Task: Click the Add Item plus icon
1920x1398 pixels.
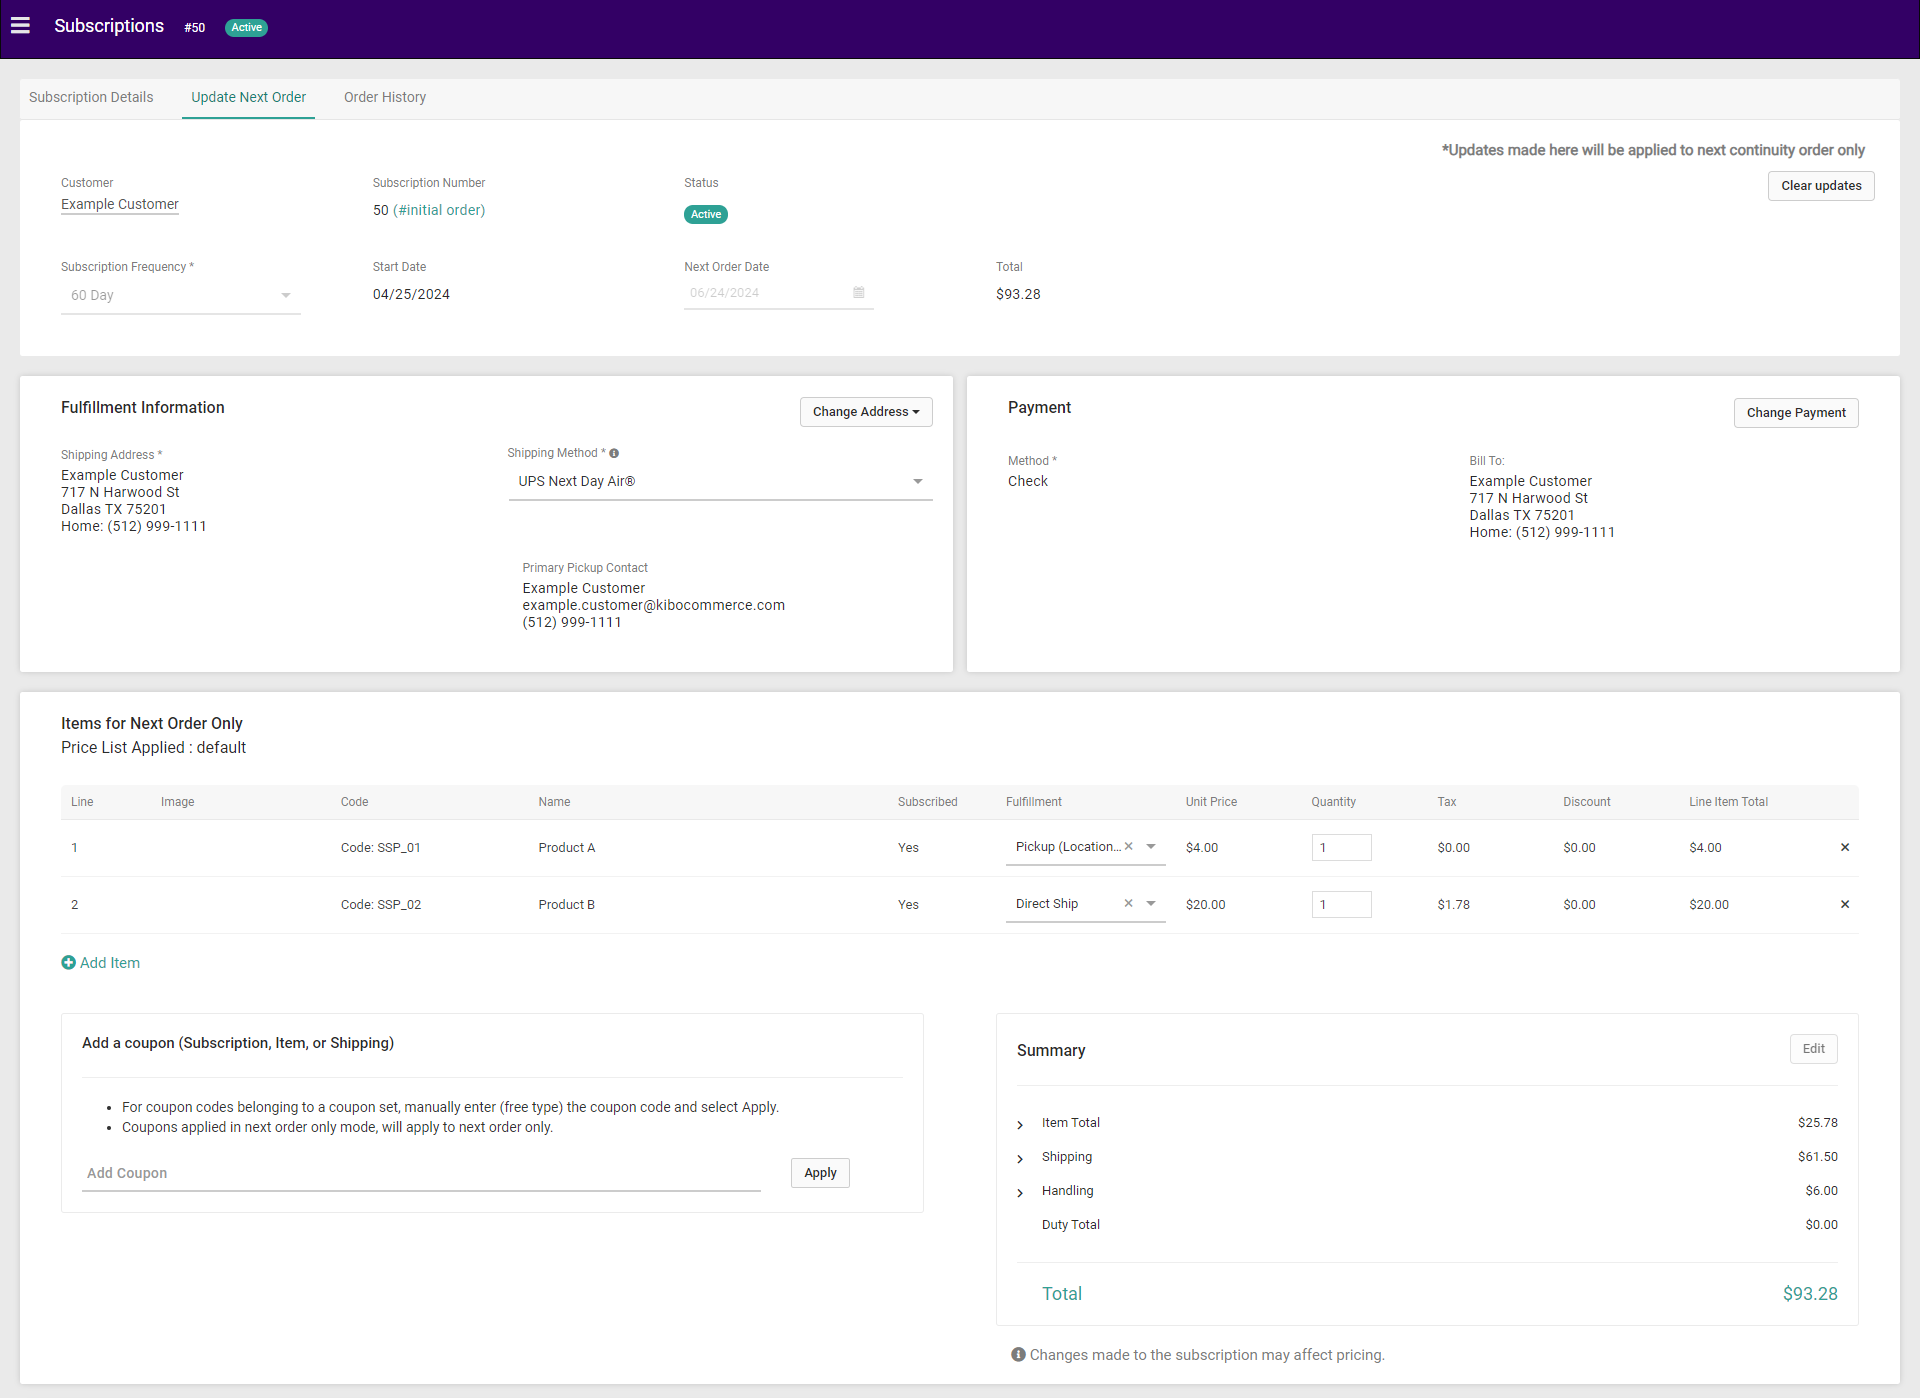Action: pyautogui.click(x=68, y=963)
